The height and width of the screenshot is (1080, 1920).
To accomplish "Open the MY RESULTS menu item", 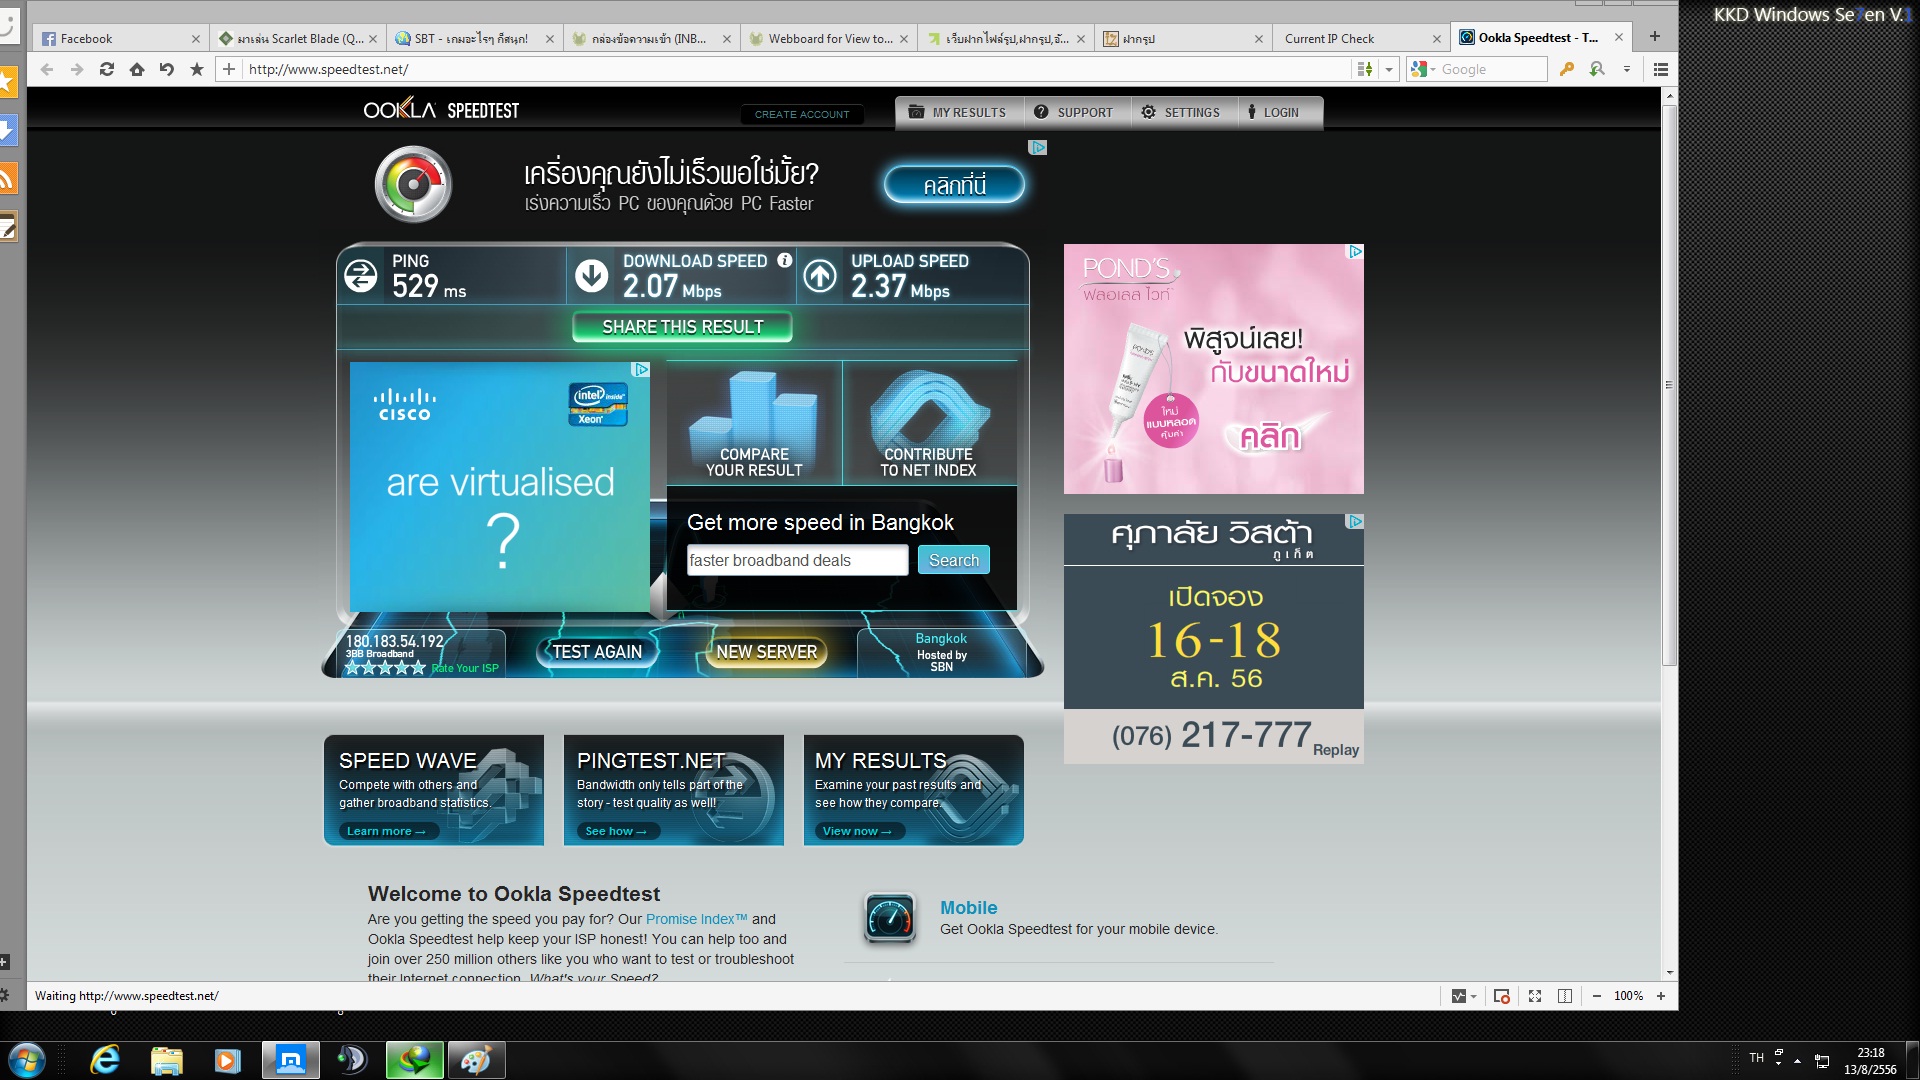I will (x=957, y=112).
